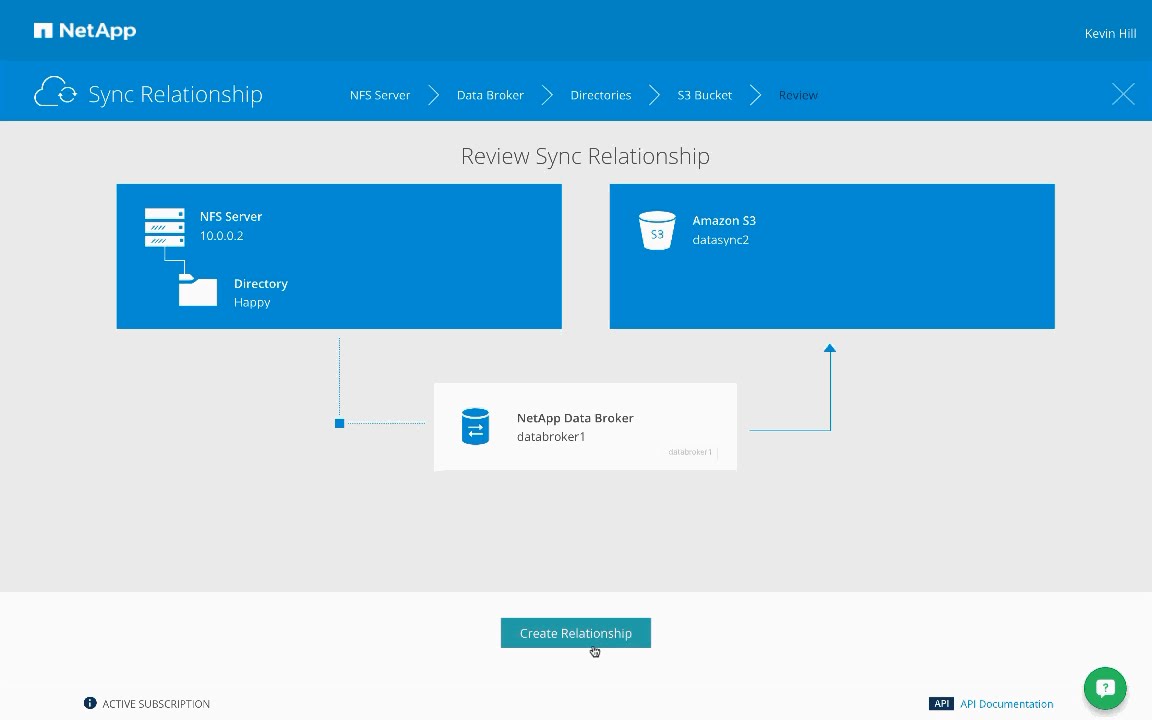Click the NetApp Data Broker title

(575, 418)
